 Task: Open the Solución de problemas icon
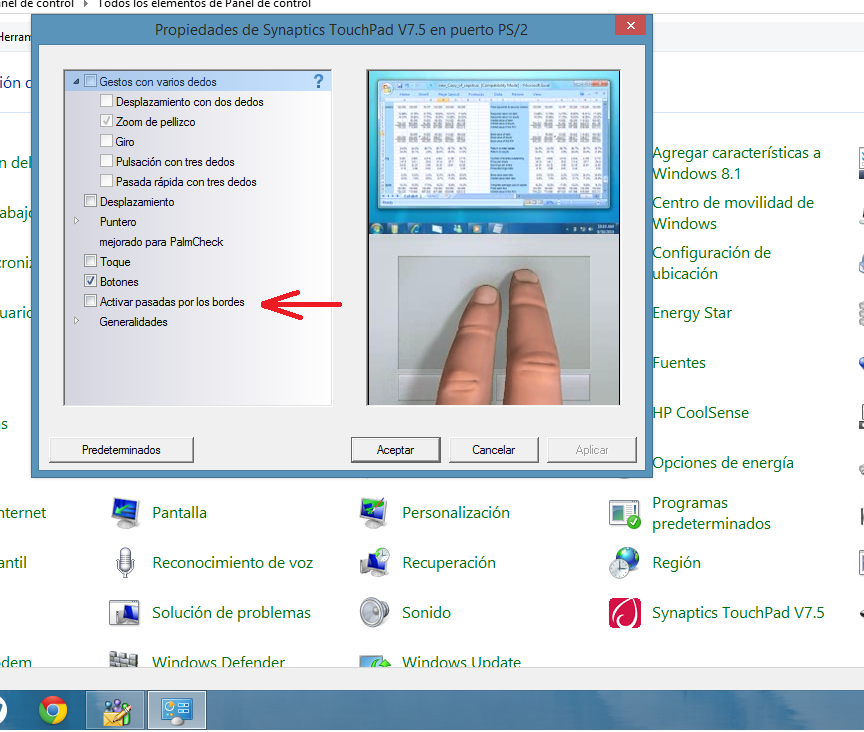124,612
